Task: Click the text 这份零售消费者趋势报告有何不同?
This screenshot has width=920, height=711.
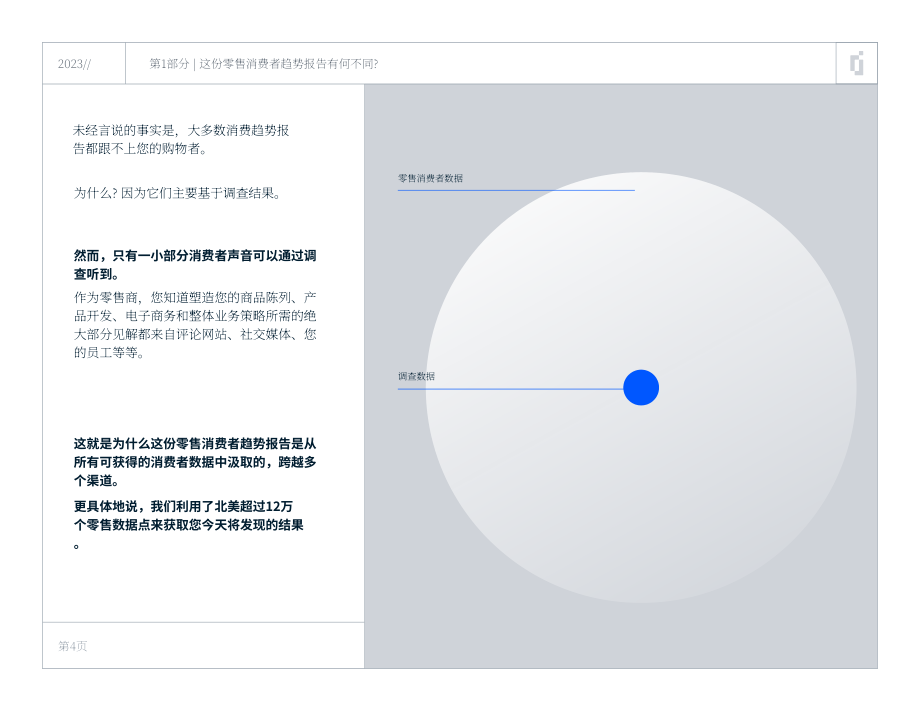Action: pyautogui.click(x=289, y=63)
